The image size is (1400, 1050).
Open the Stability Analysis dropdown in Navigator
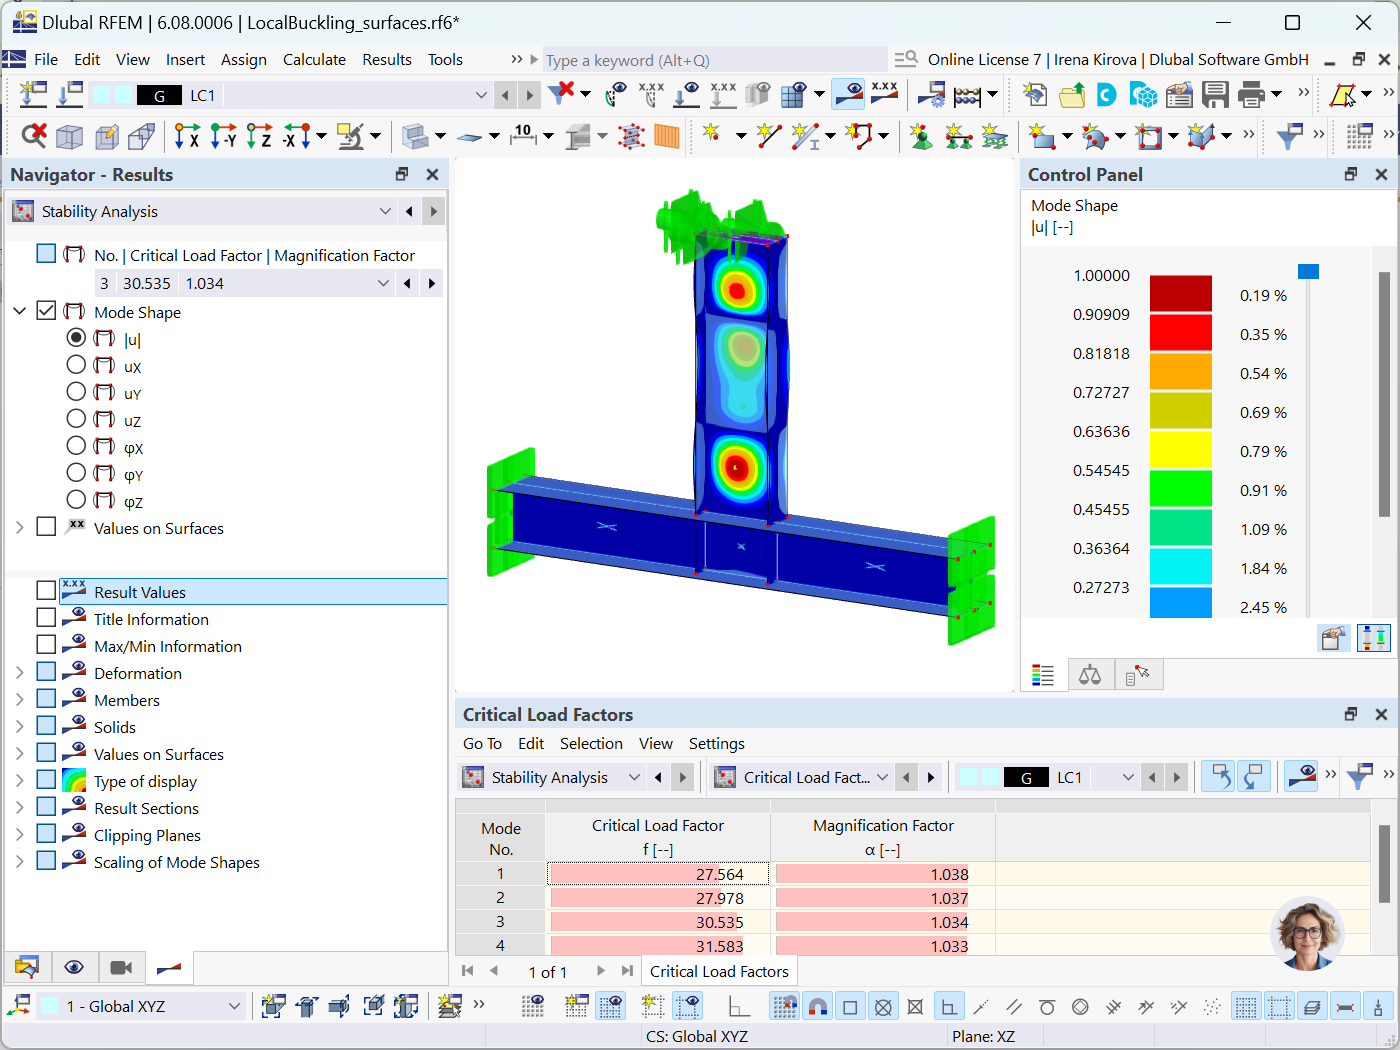386,211
